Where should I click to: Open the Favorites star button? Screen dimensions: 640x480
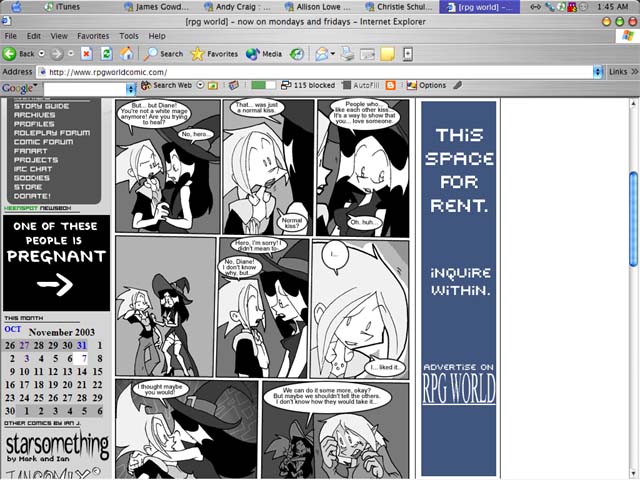(x=214, y=54)
